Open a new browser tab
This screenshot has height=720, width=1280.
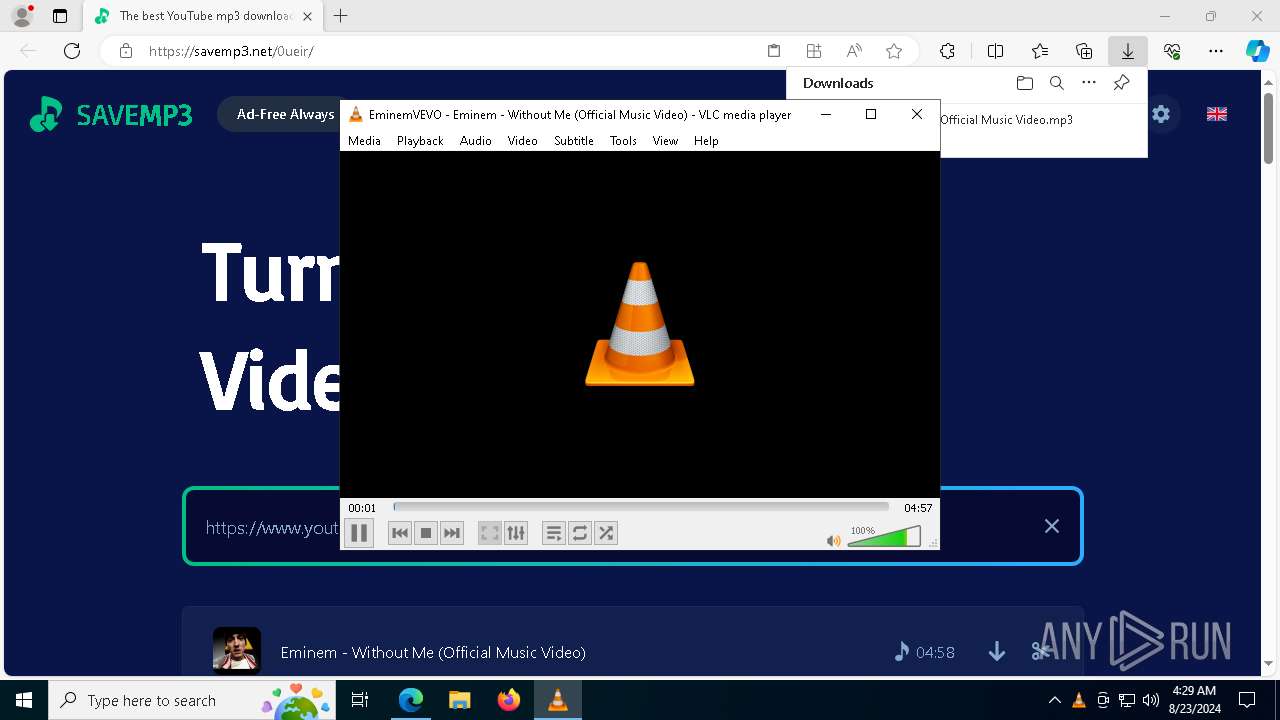pos(341,16)
